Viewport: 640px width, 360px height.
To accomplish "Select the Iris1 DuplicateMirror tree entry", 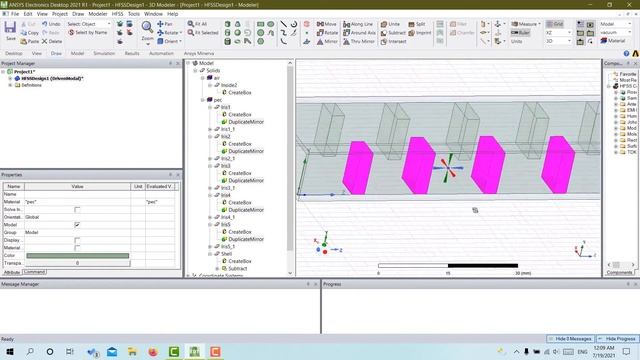I will [x=246, y=122].
